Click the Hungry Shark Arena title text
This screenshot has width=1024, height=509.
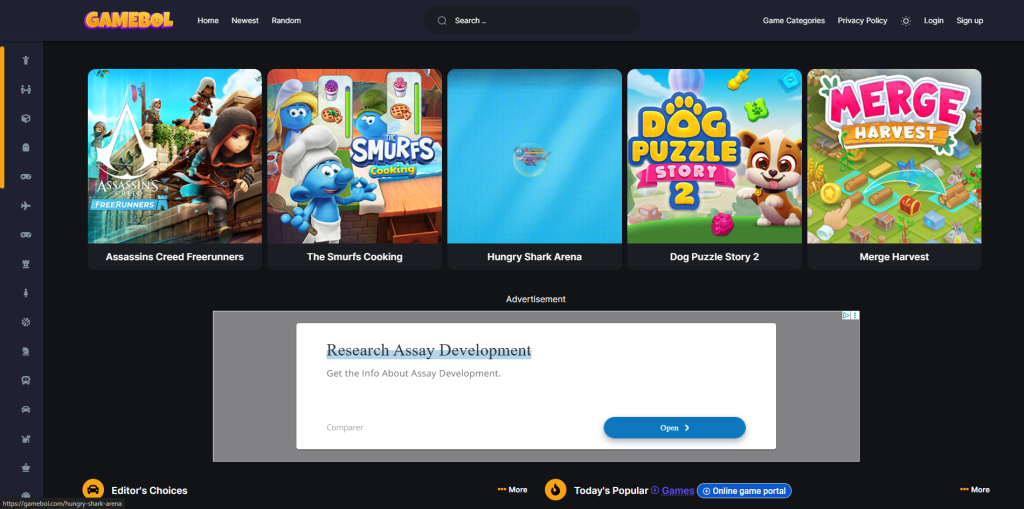coord(534,257)
